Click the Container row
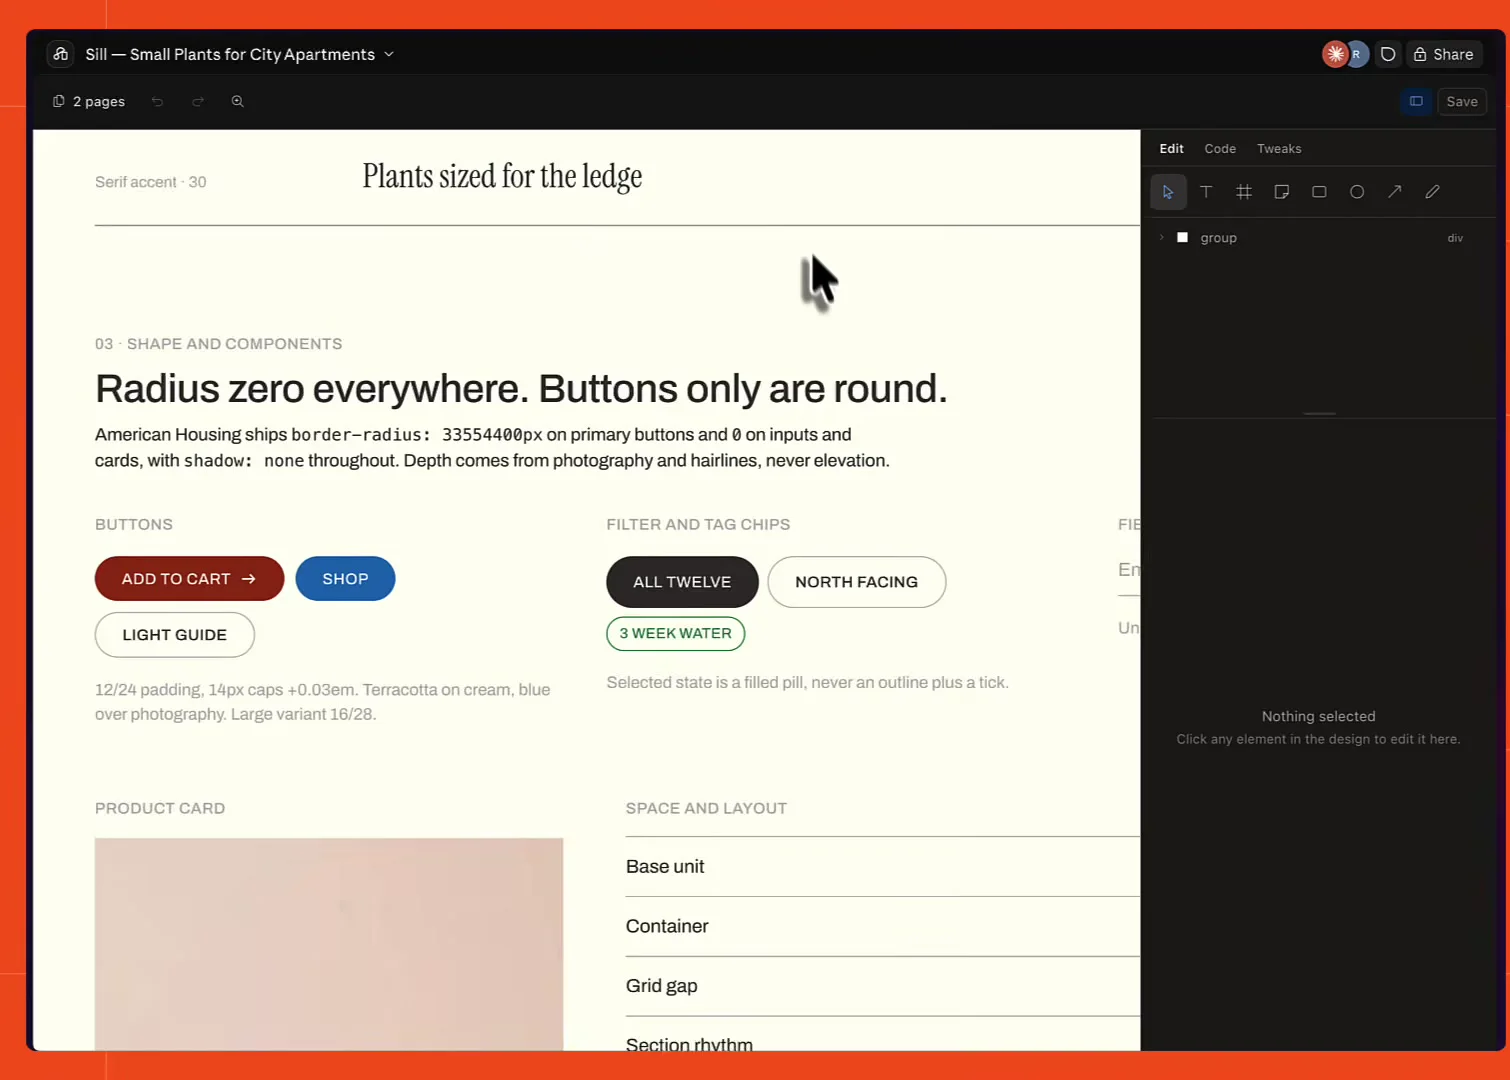Image resolution: width=1510 pixels, height=1080 pixels. (883, 927)
